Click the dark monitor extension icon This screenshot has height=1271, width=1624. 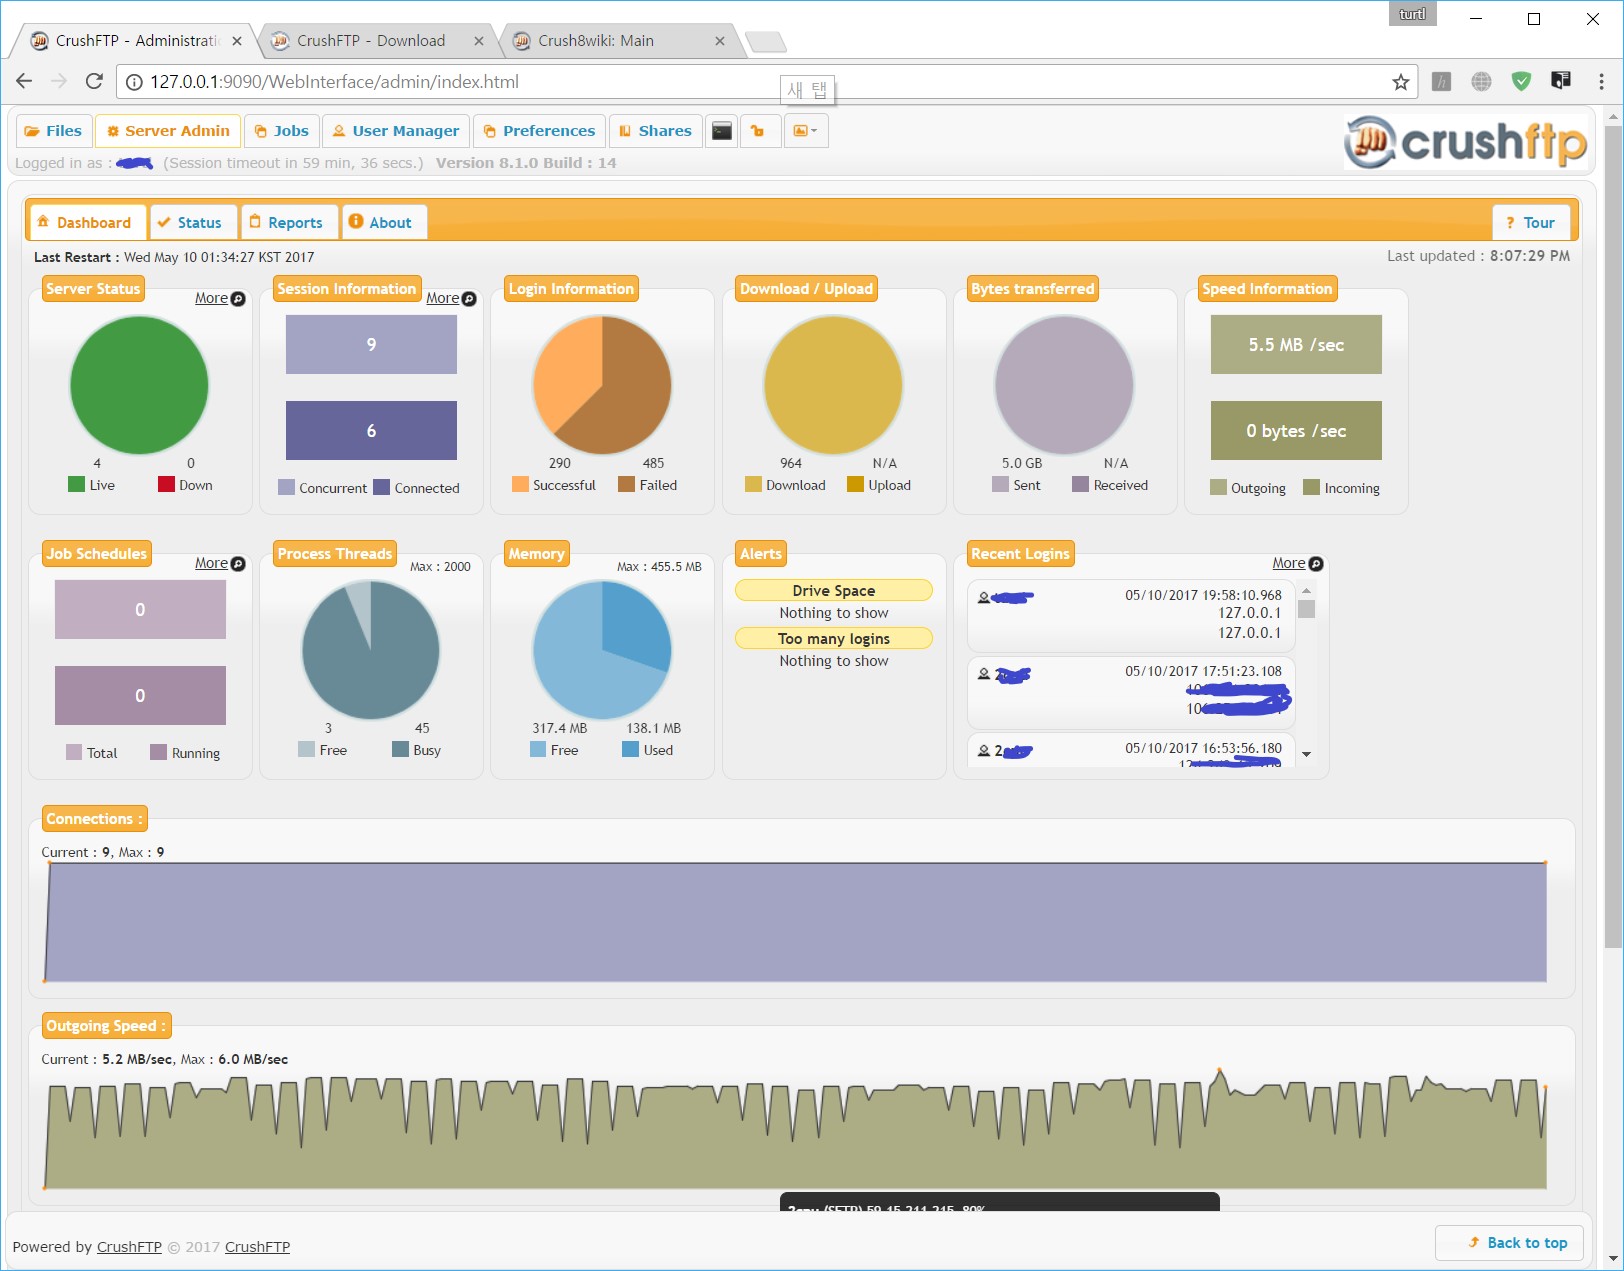(x=1560, y=81)
